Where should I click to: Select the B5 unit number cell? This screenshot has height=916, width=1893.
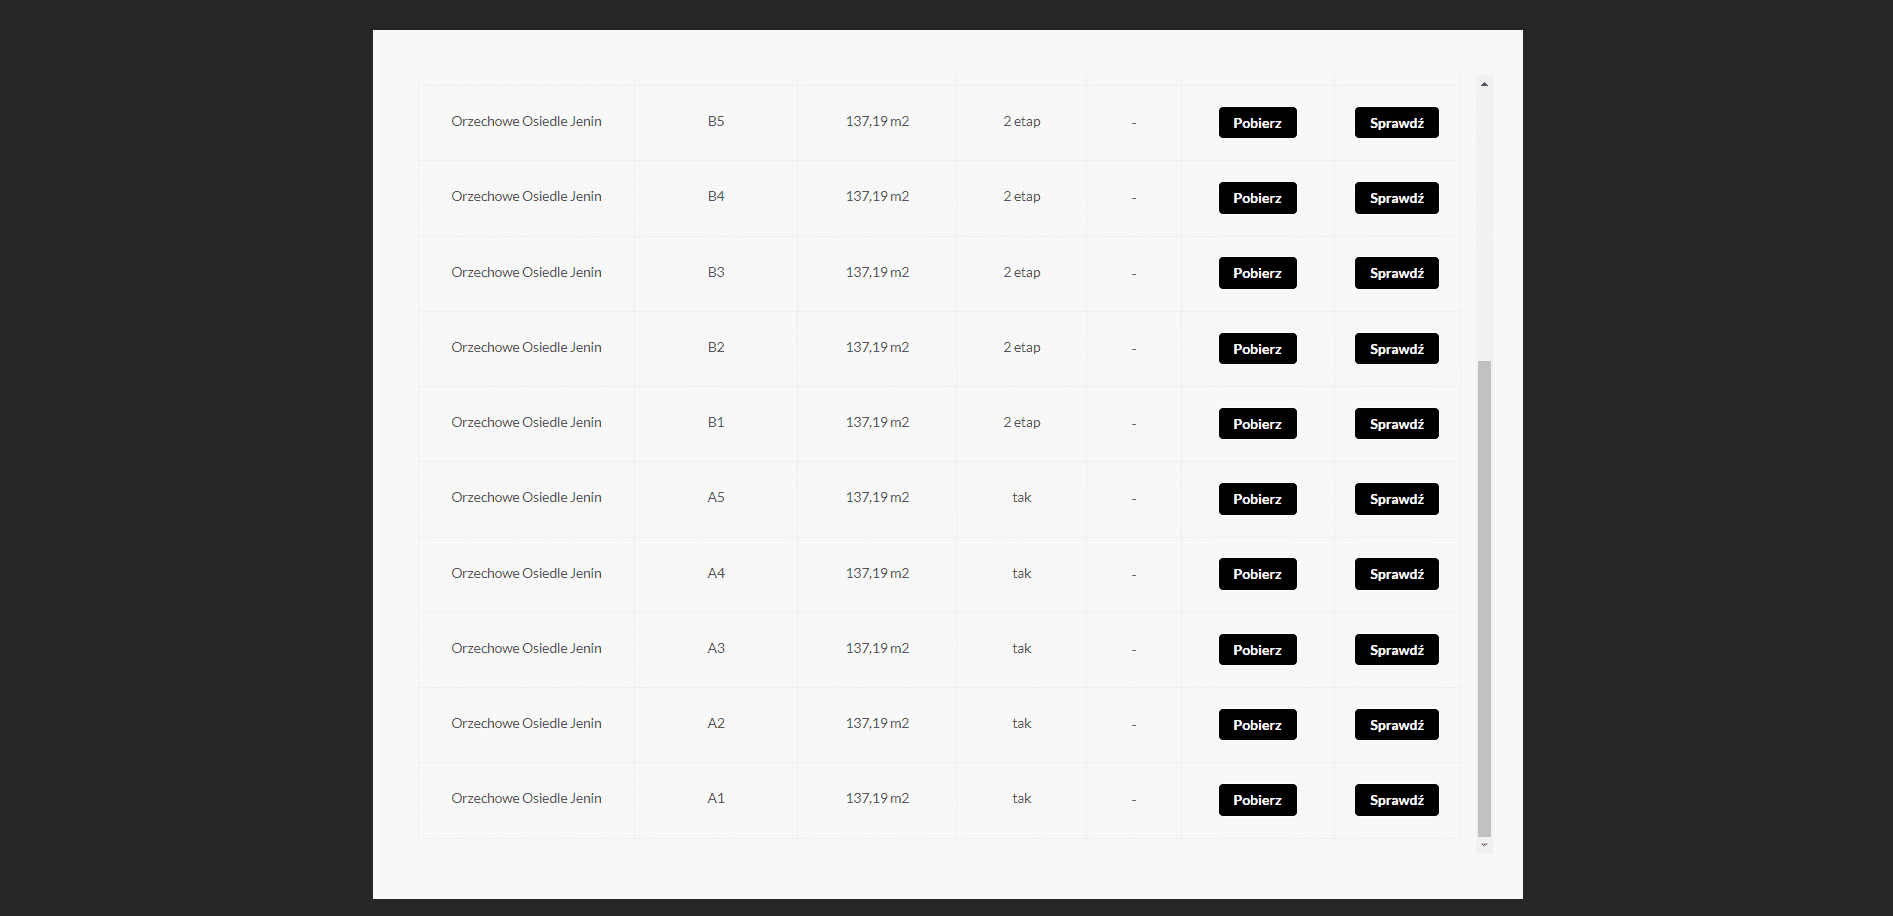point(716,122)
